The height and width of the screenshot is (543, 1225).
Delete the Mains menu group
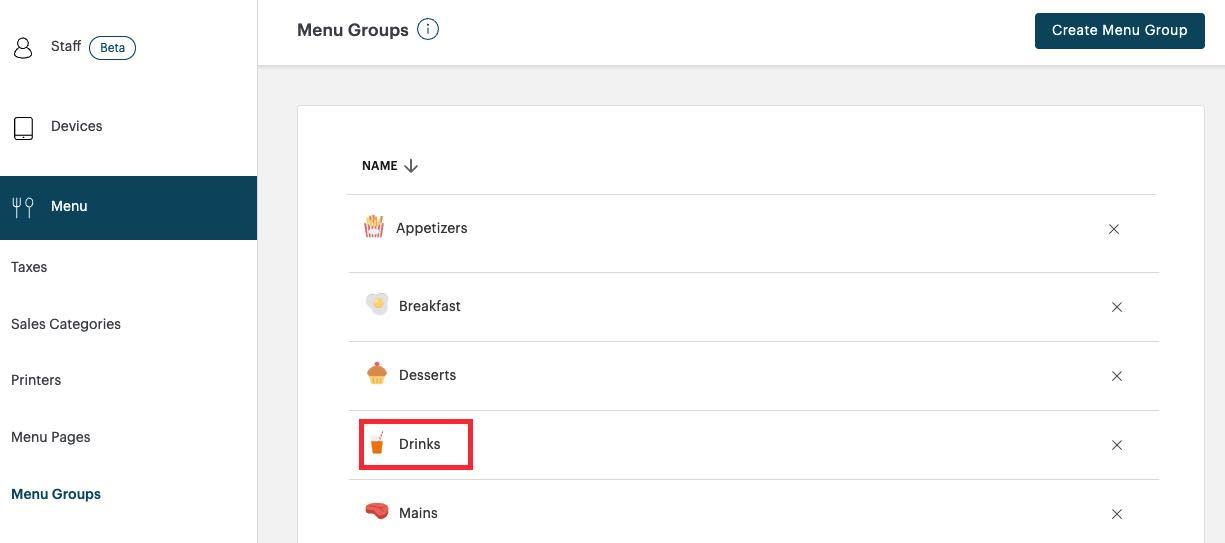tap(1117, 514)
